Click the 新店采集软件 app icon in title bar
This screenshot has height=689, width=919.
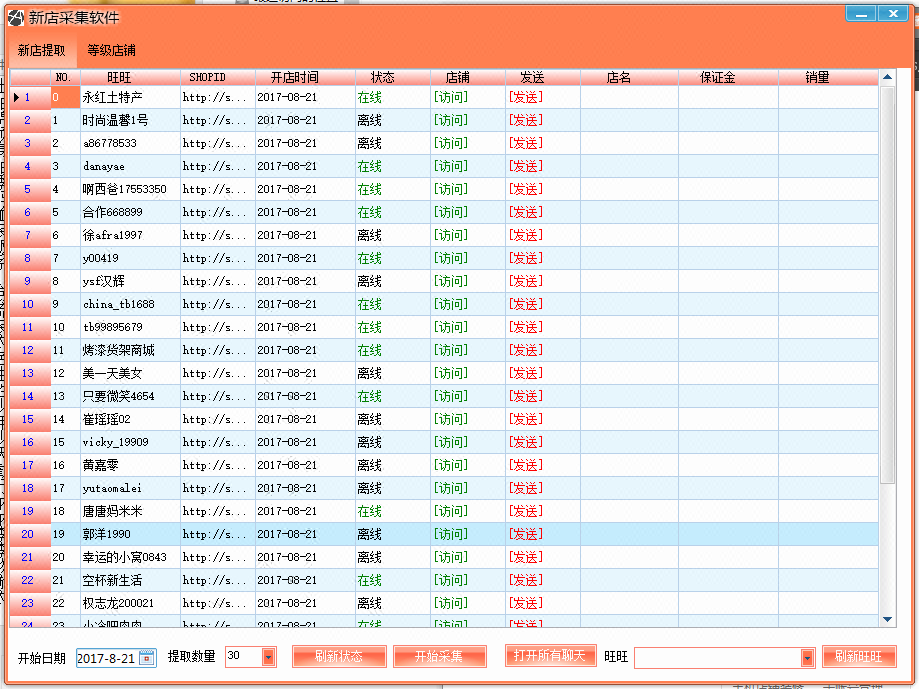pyautogui.click(x=14, y=13)
